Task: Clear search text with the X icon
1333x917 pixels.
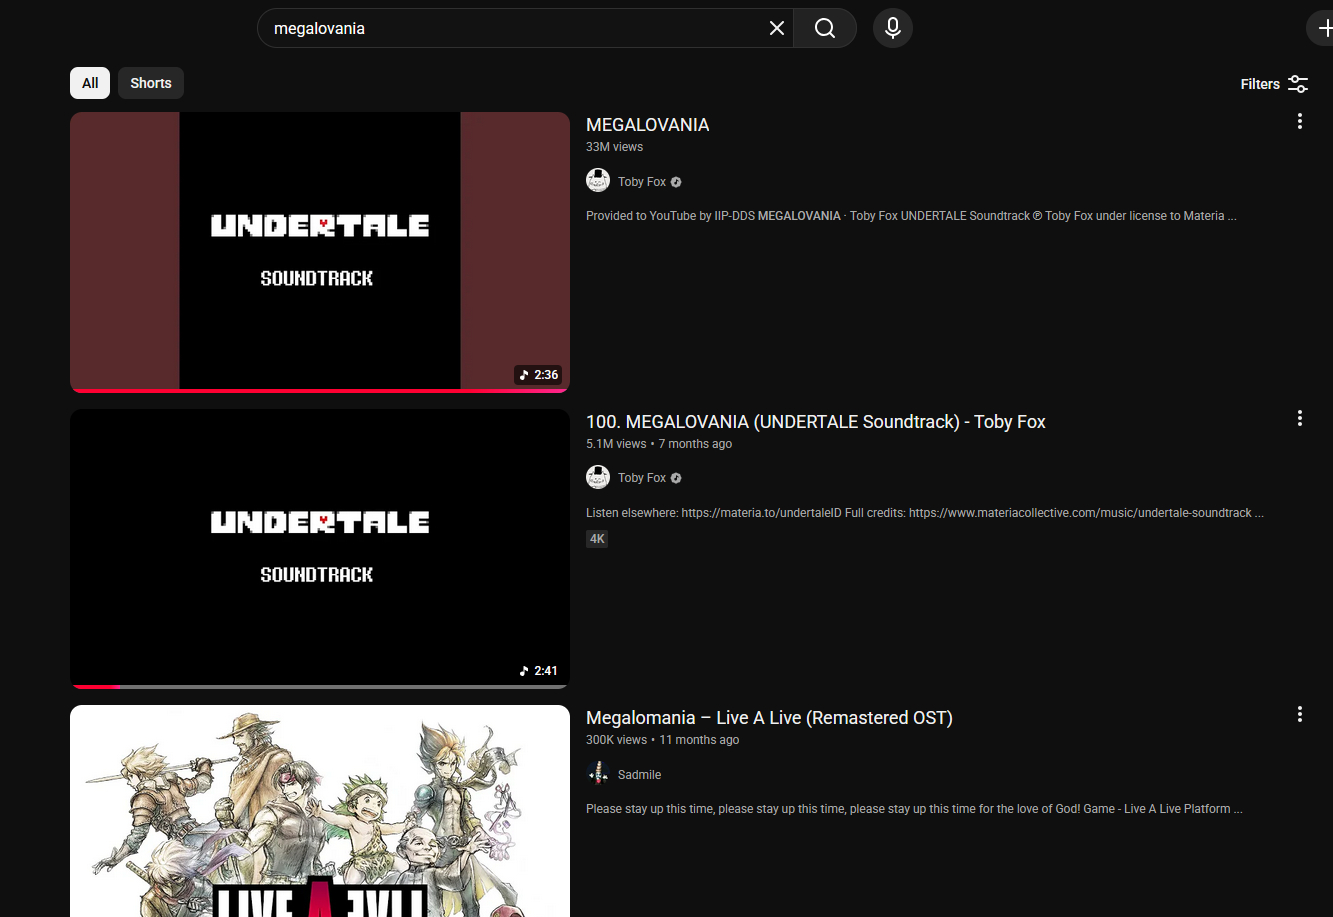Action: point(776,28)
